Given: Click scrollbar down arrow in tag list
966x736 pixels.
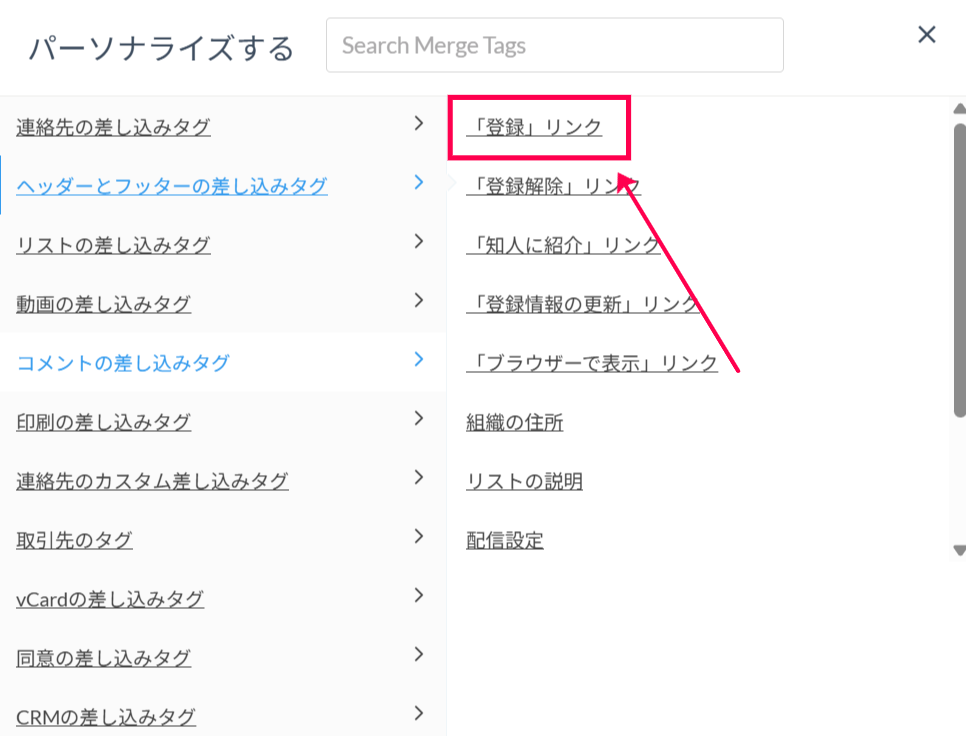Looking at the screenshot, I should coord(959,549).
